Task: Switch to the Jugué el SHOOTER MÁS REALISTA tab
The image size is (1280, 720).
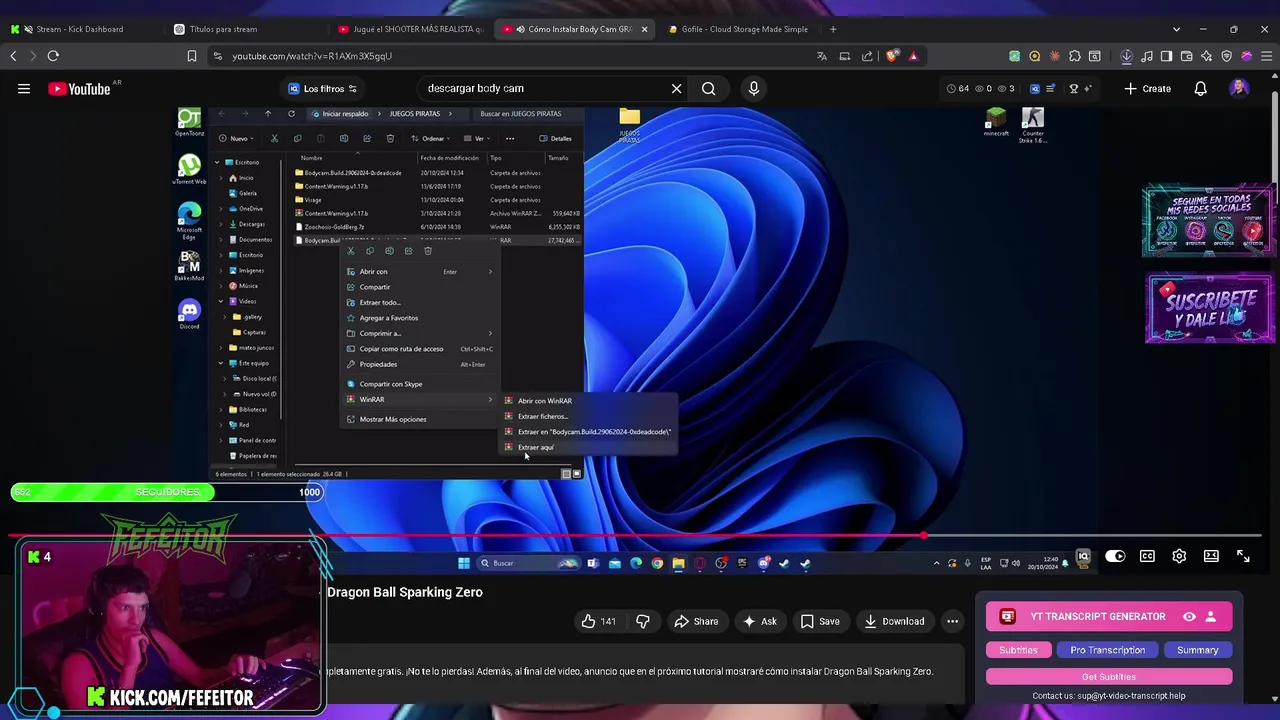Action: coord(410,29)
